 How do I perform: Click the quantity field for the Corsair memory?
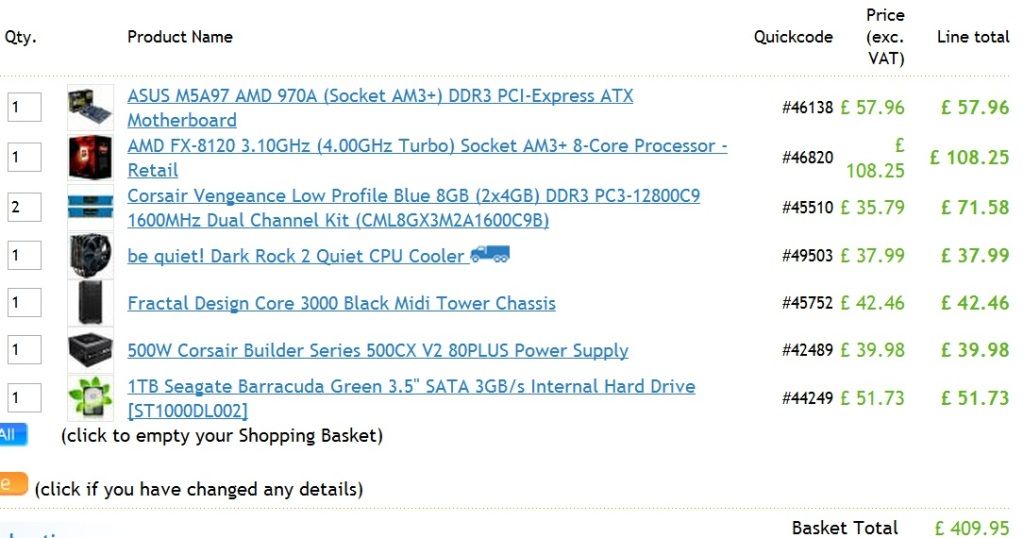24,207
